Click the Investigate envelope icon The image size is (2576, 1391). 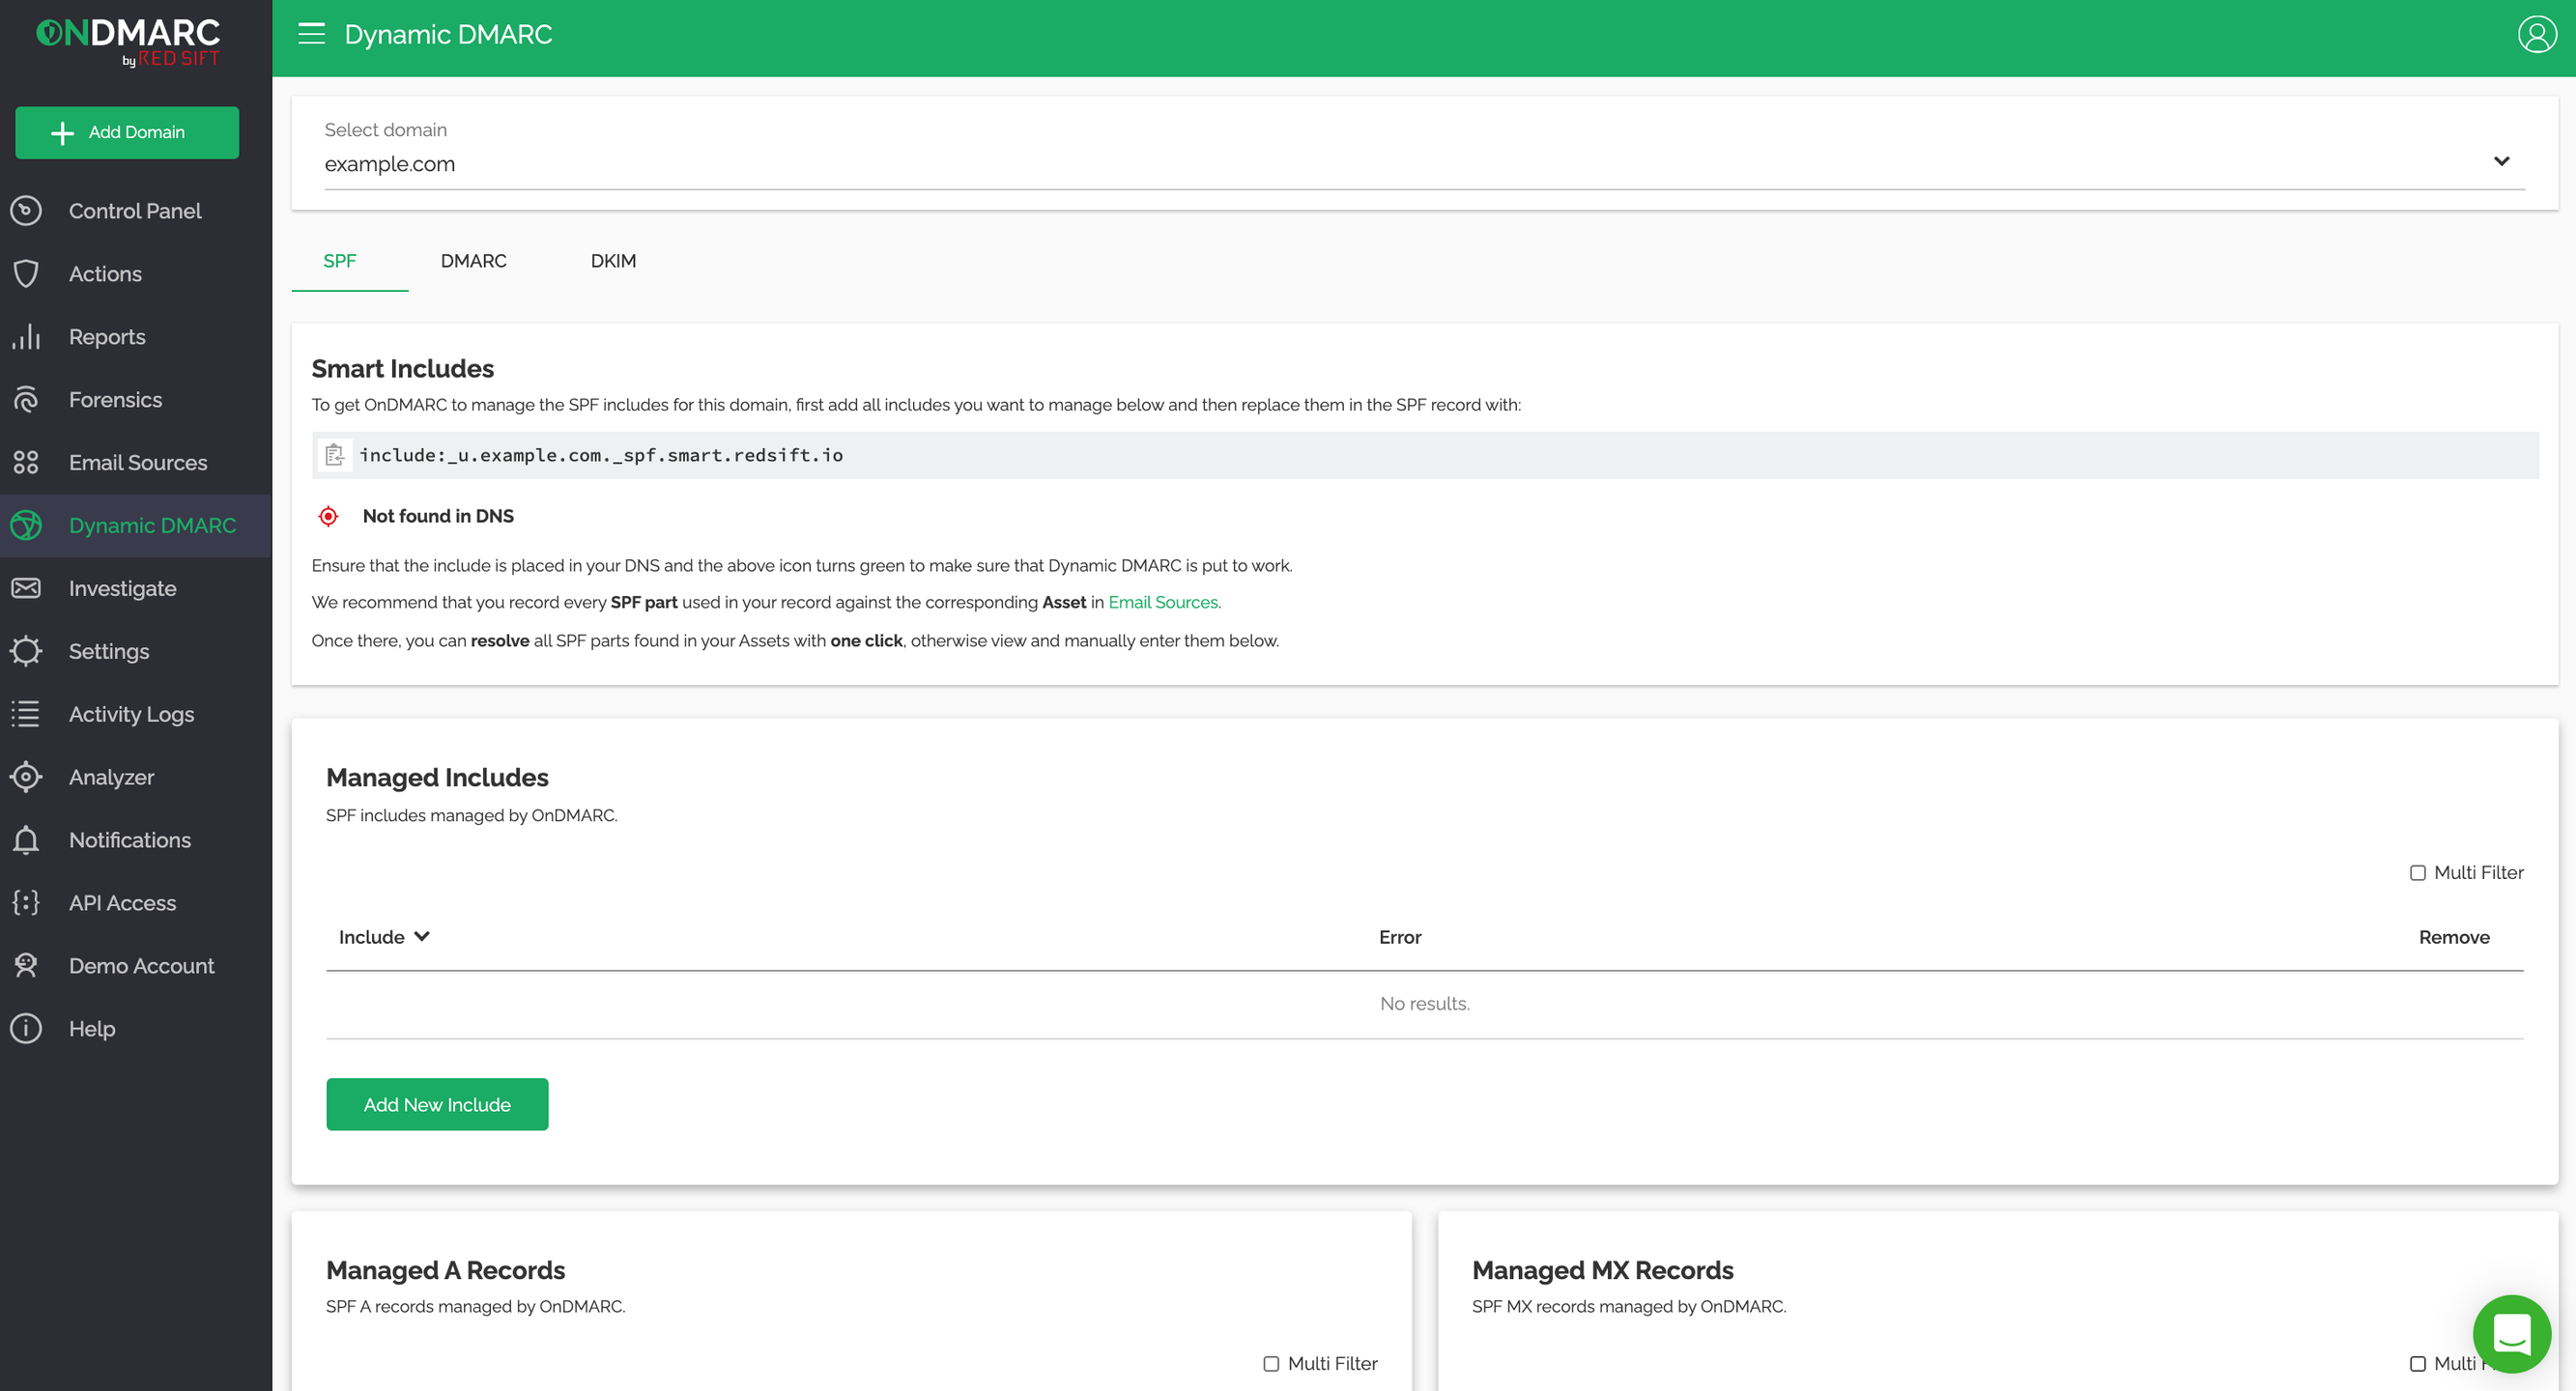click(26, 588)
